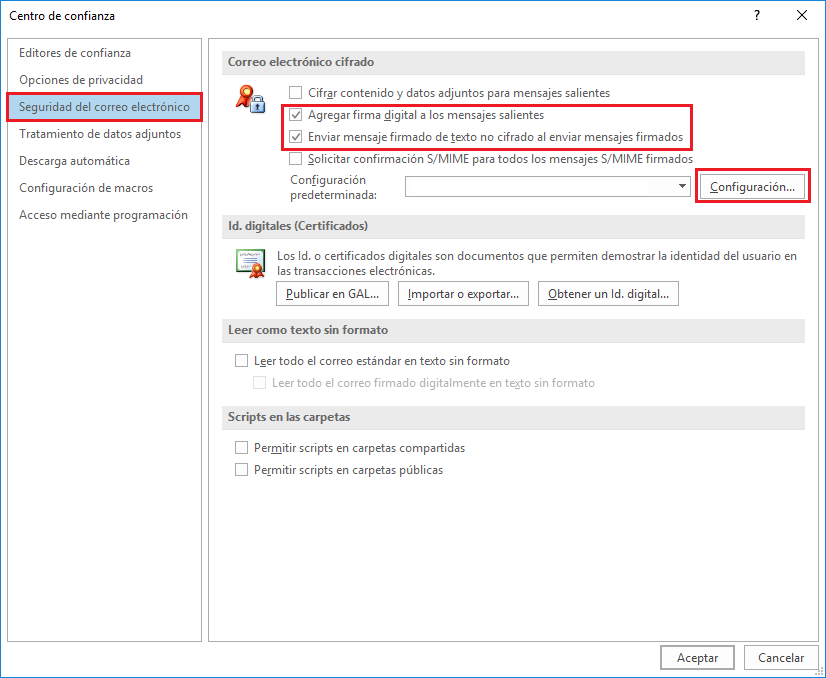Open Opciones de privacidad section

[x=81, y=80]
